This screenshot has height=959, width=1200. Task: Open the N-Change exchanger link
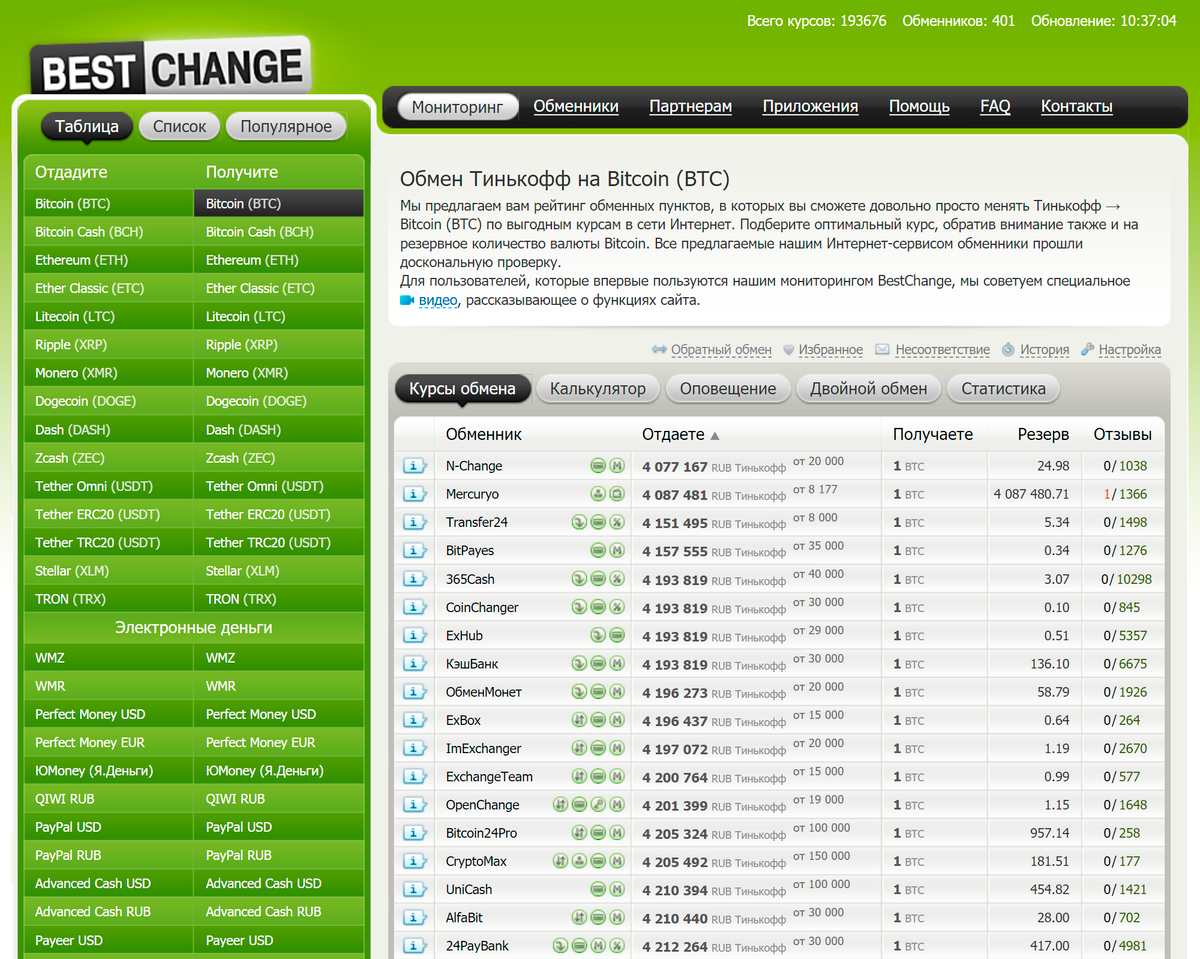coord(474,466)
